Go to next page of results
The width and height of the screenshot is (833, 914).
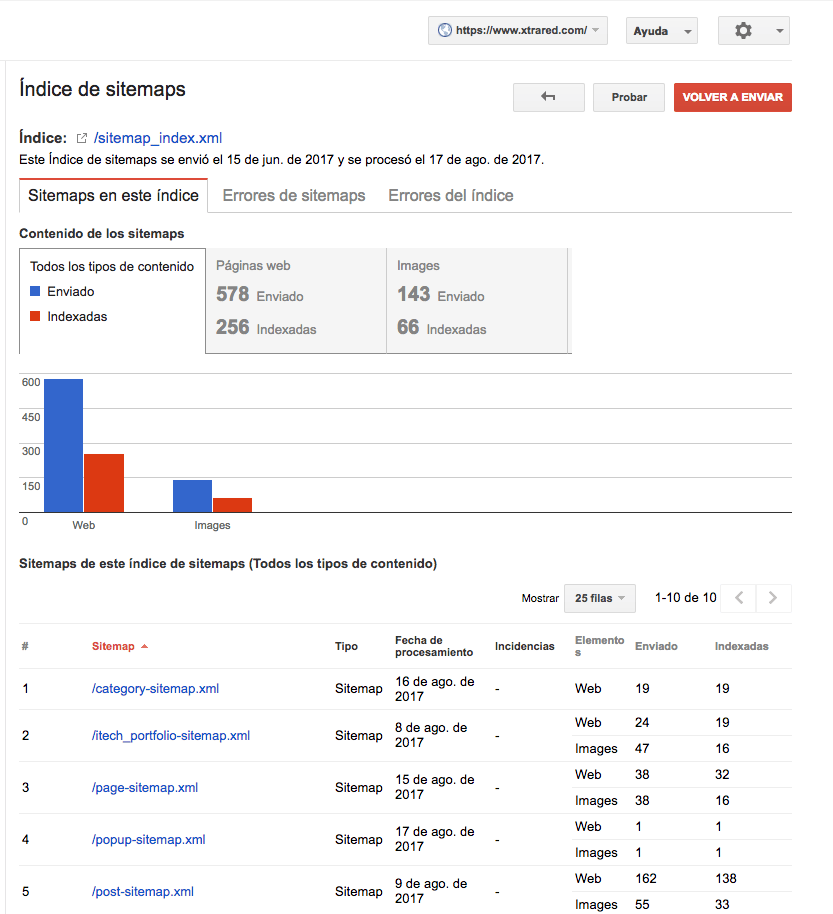(773, 598)
